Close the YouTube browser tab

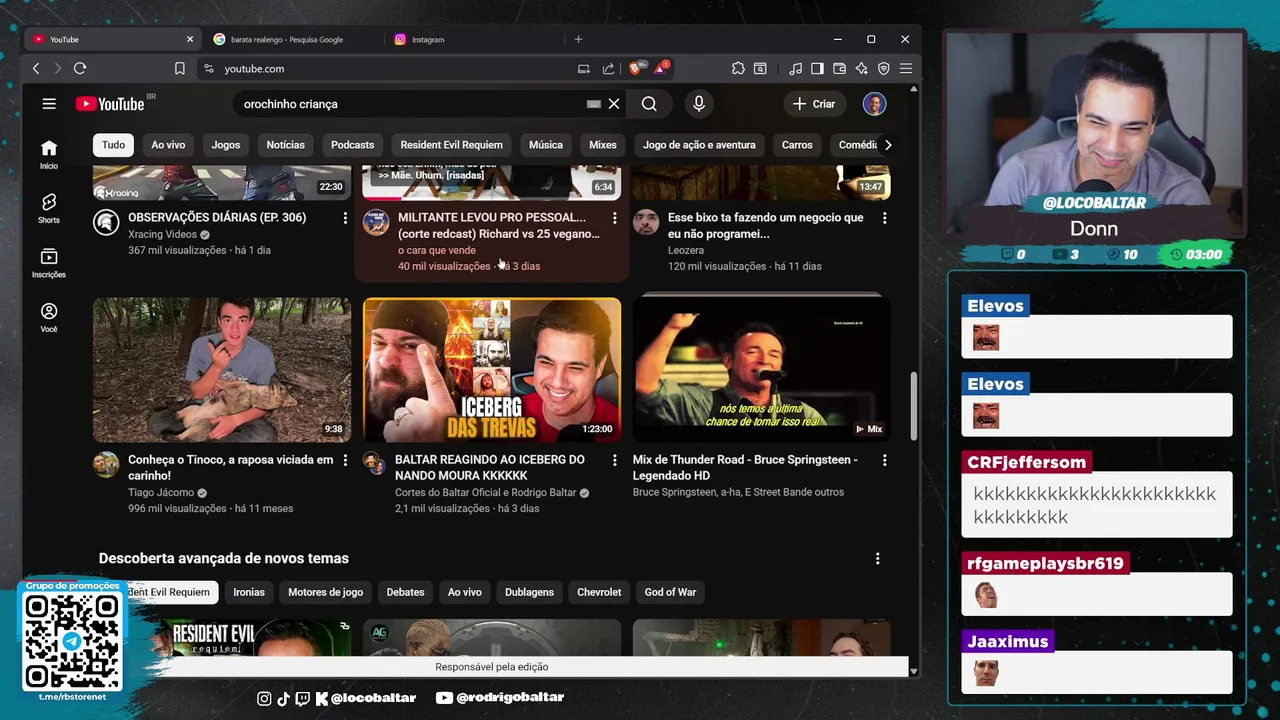pyautogui.click(x=190, y=39)
